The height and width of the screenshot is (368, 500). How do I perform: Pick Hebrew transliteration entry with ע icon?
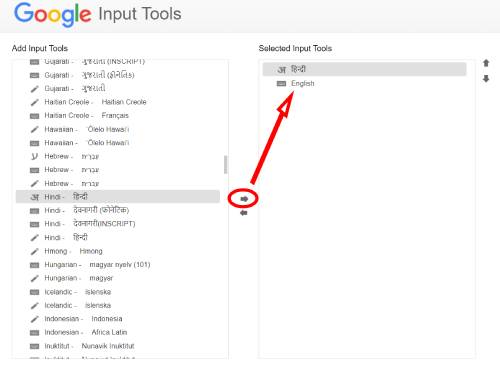(118, 156)
